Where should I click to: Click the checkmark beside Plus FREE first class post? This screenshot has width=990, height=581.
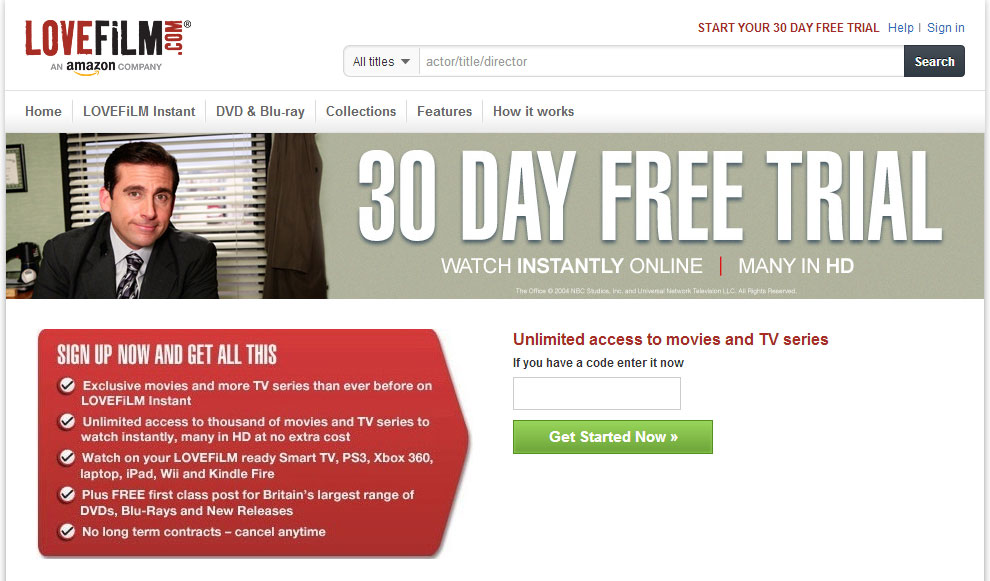pyautogui.click(x=67, y=494)
